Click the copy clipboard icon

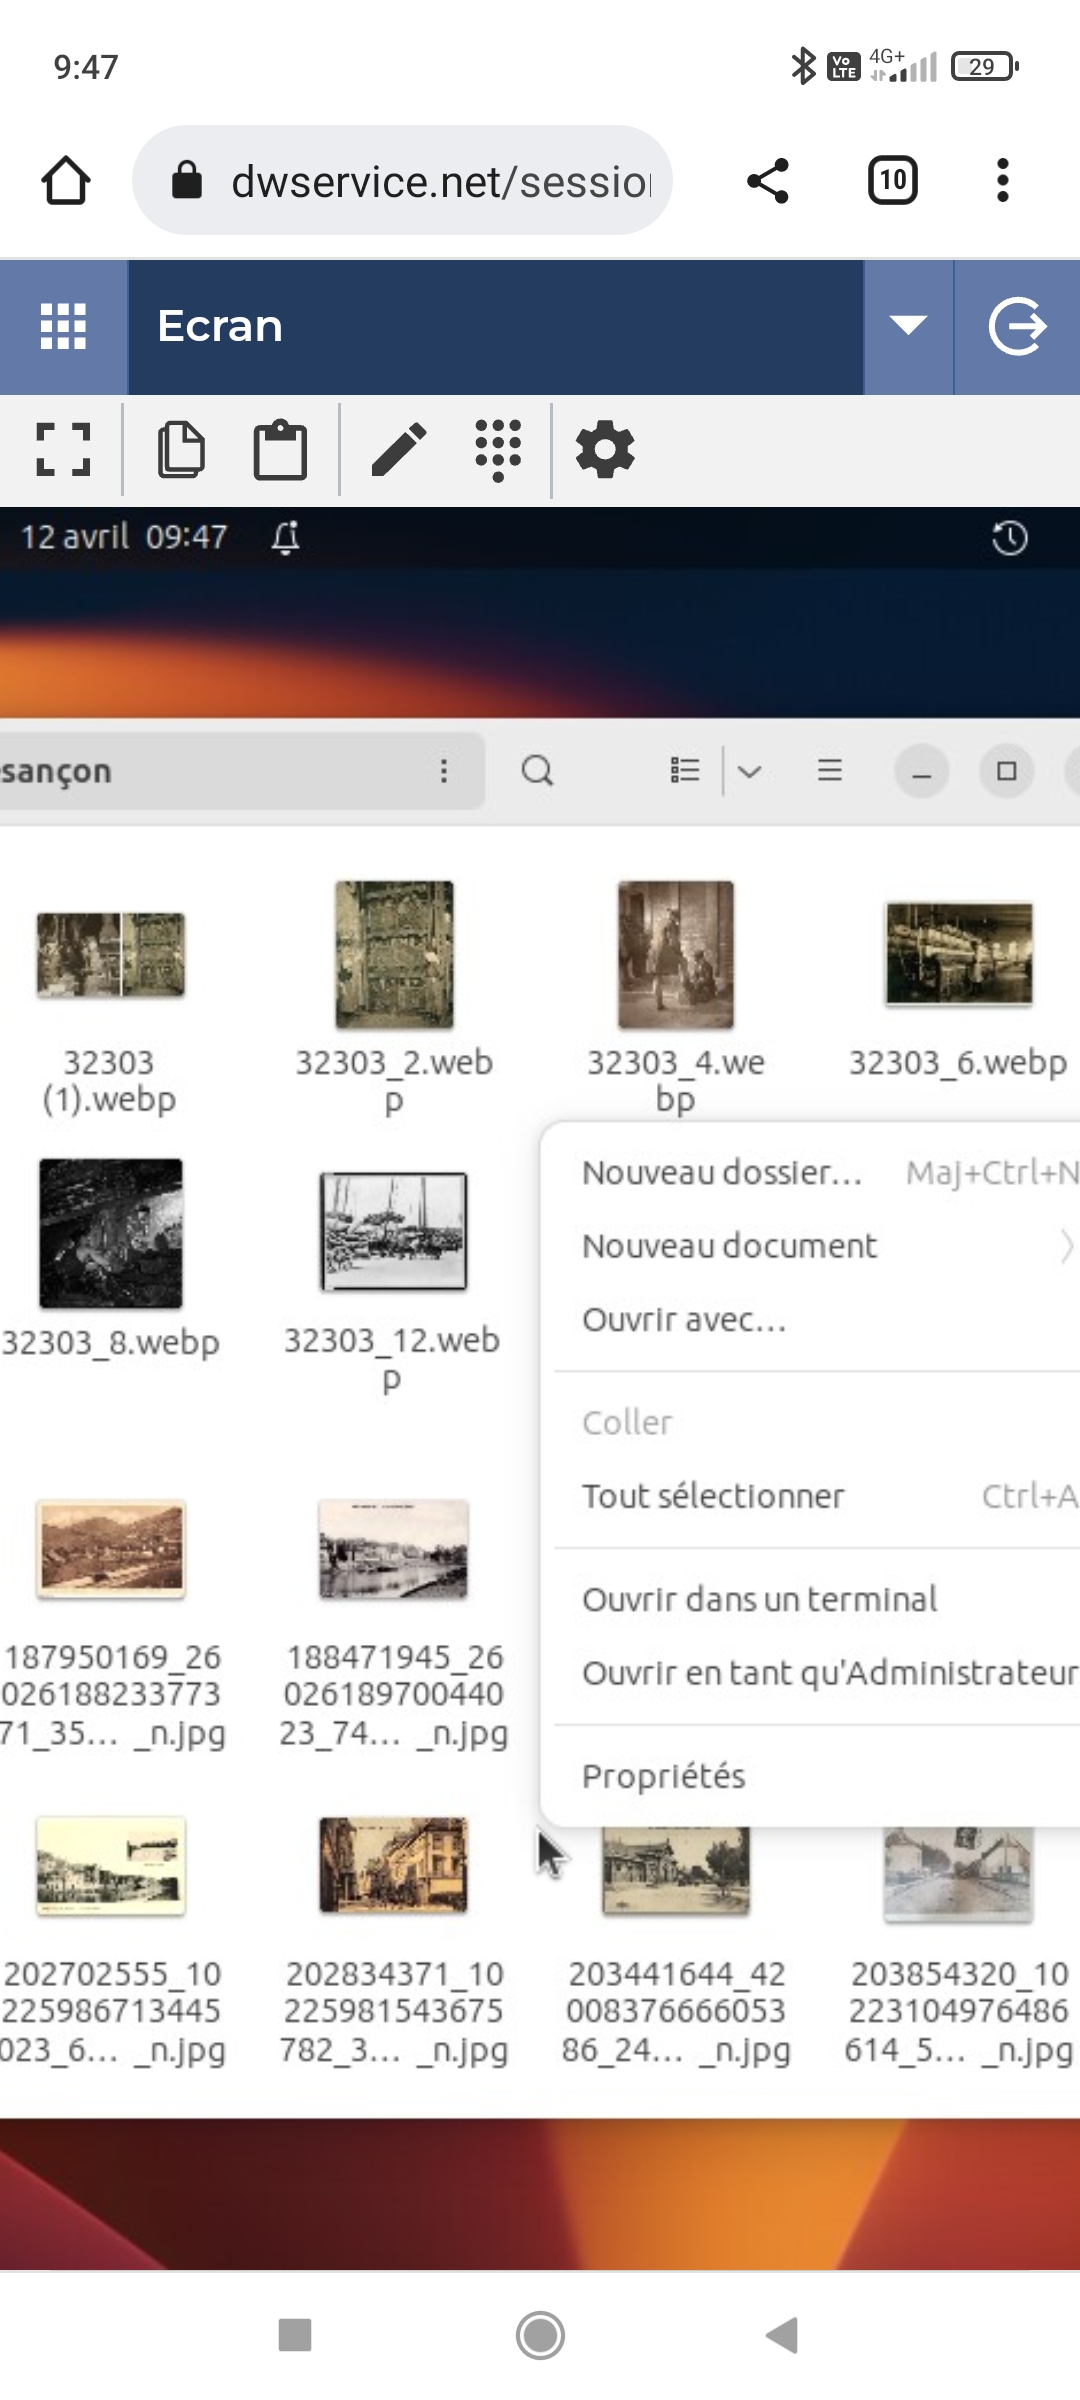181,449
